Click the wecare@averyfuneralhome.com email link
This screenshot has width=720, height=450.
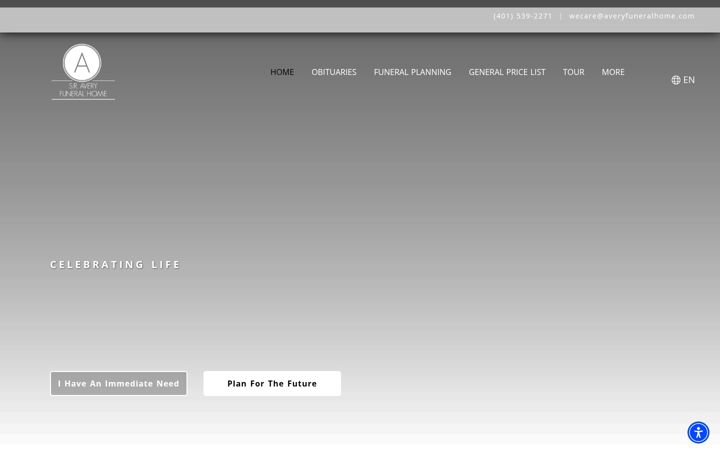(x=632, y=16)
